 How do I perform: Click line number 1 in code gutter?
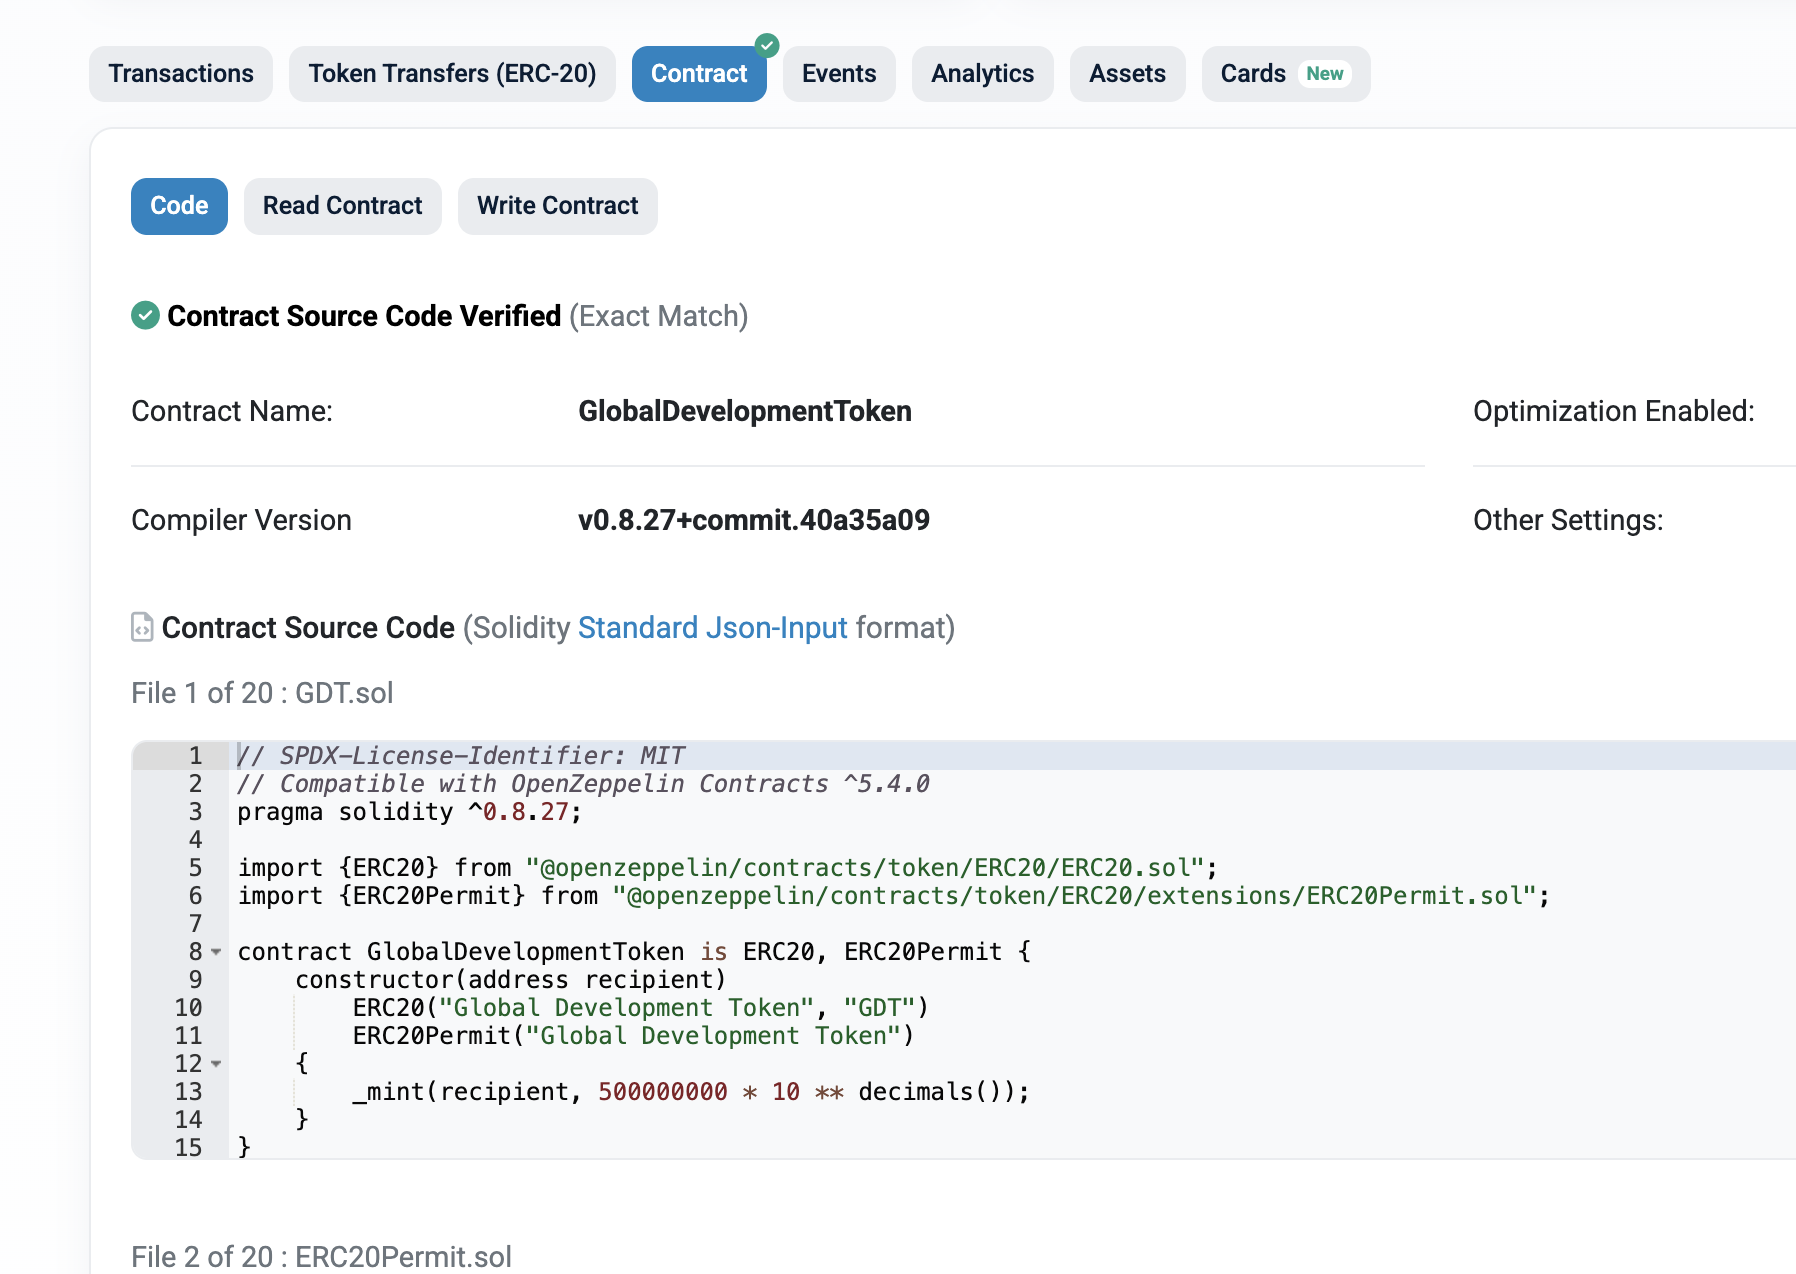195,756
